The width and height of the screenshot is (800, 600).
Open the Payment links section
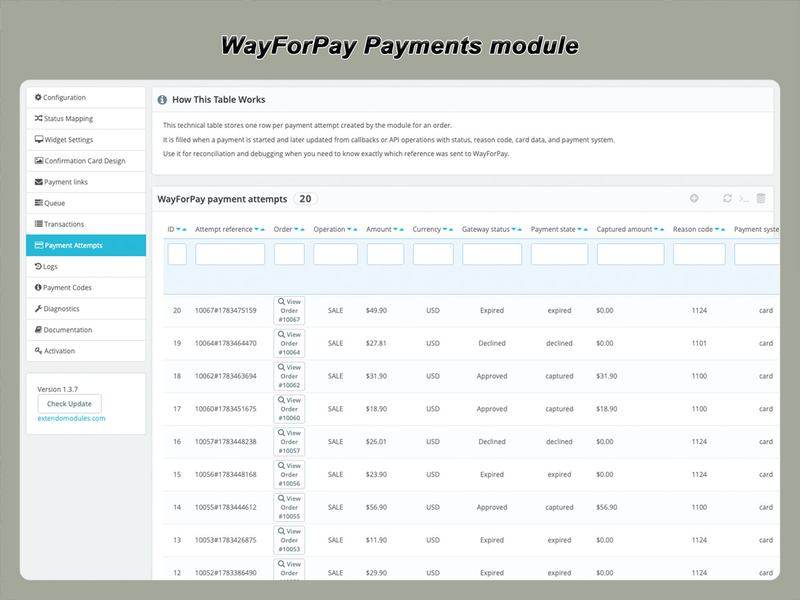tap(86, 182)
